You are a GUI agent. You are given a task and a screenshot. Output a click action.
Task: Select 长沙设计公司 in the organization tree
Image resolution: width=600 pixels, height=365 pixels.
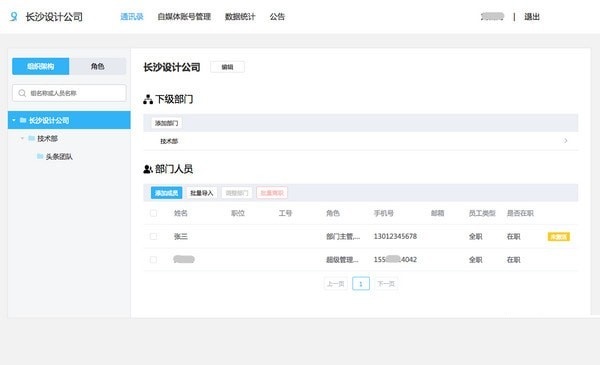point(69,120)
